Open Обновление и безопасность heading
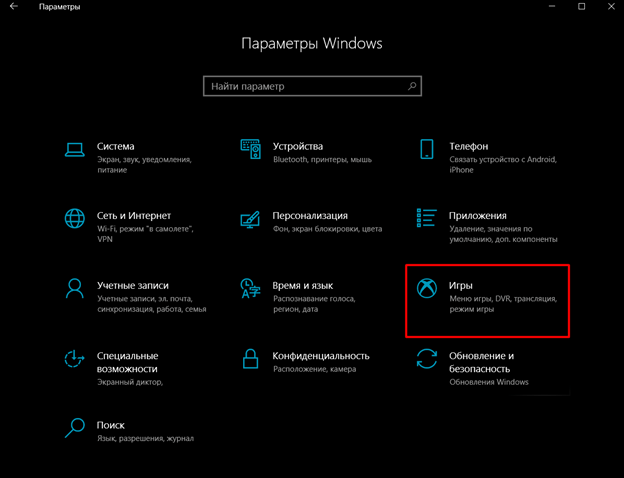The image size is (624, 478). tap(481, 362)
